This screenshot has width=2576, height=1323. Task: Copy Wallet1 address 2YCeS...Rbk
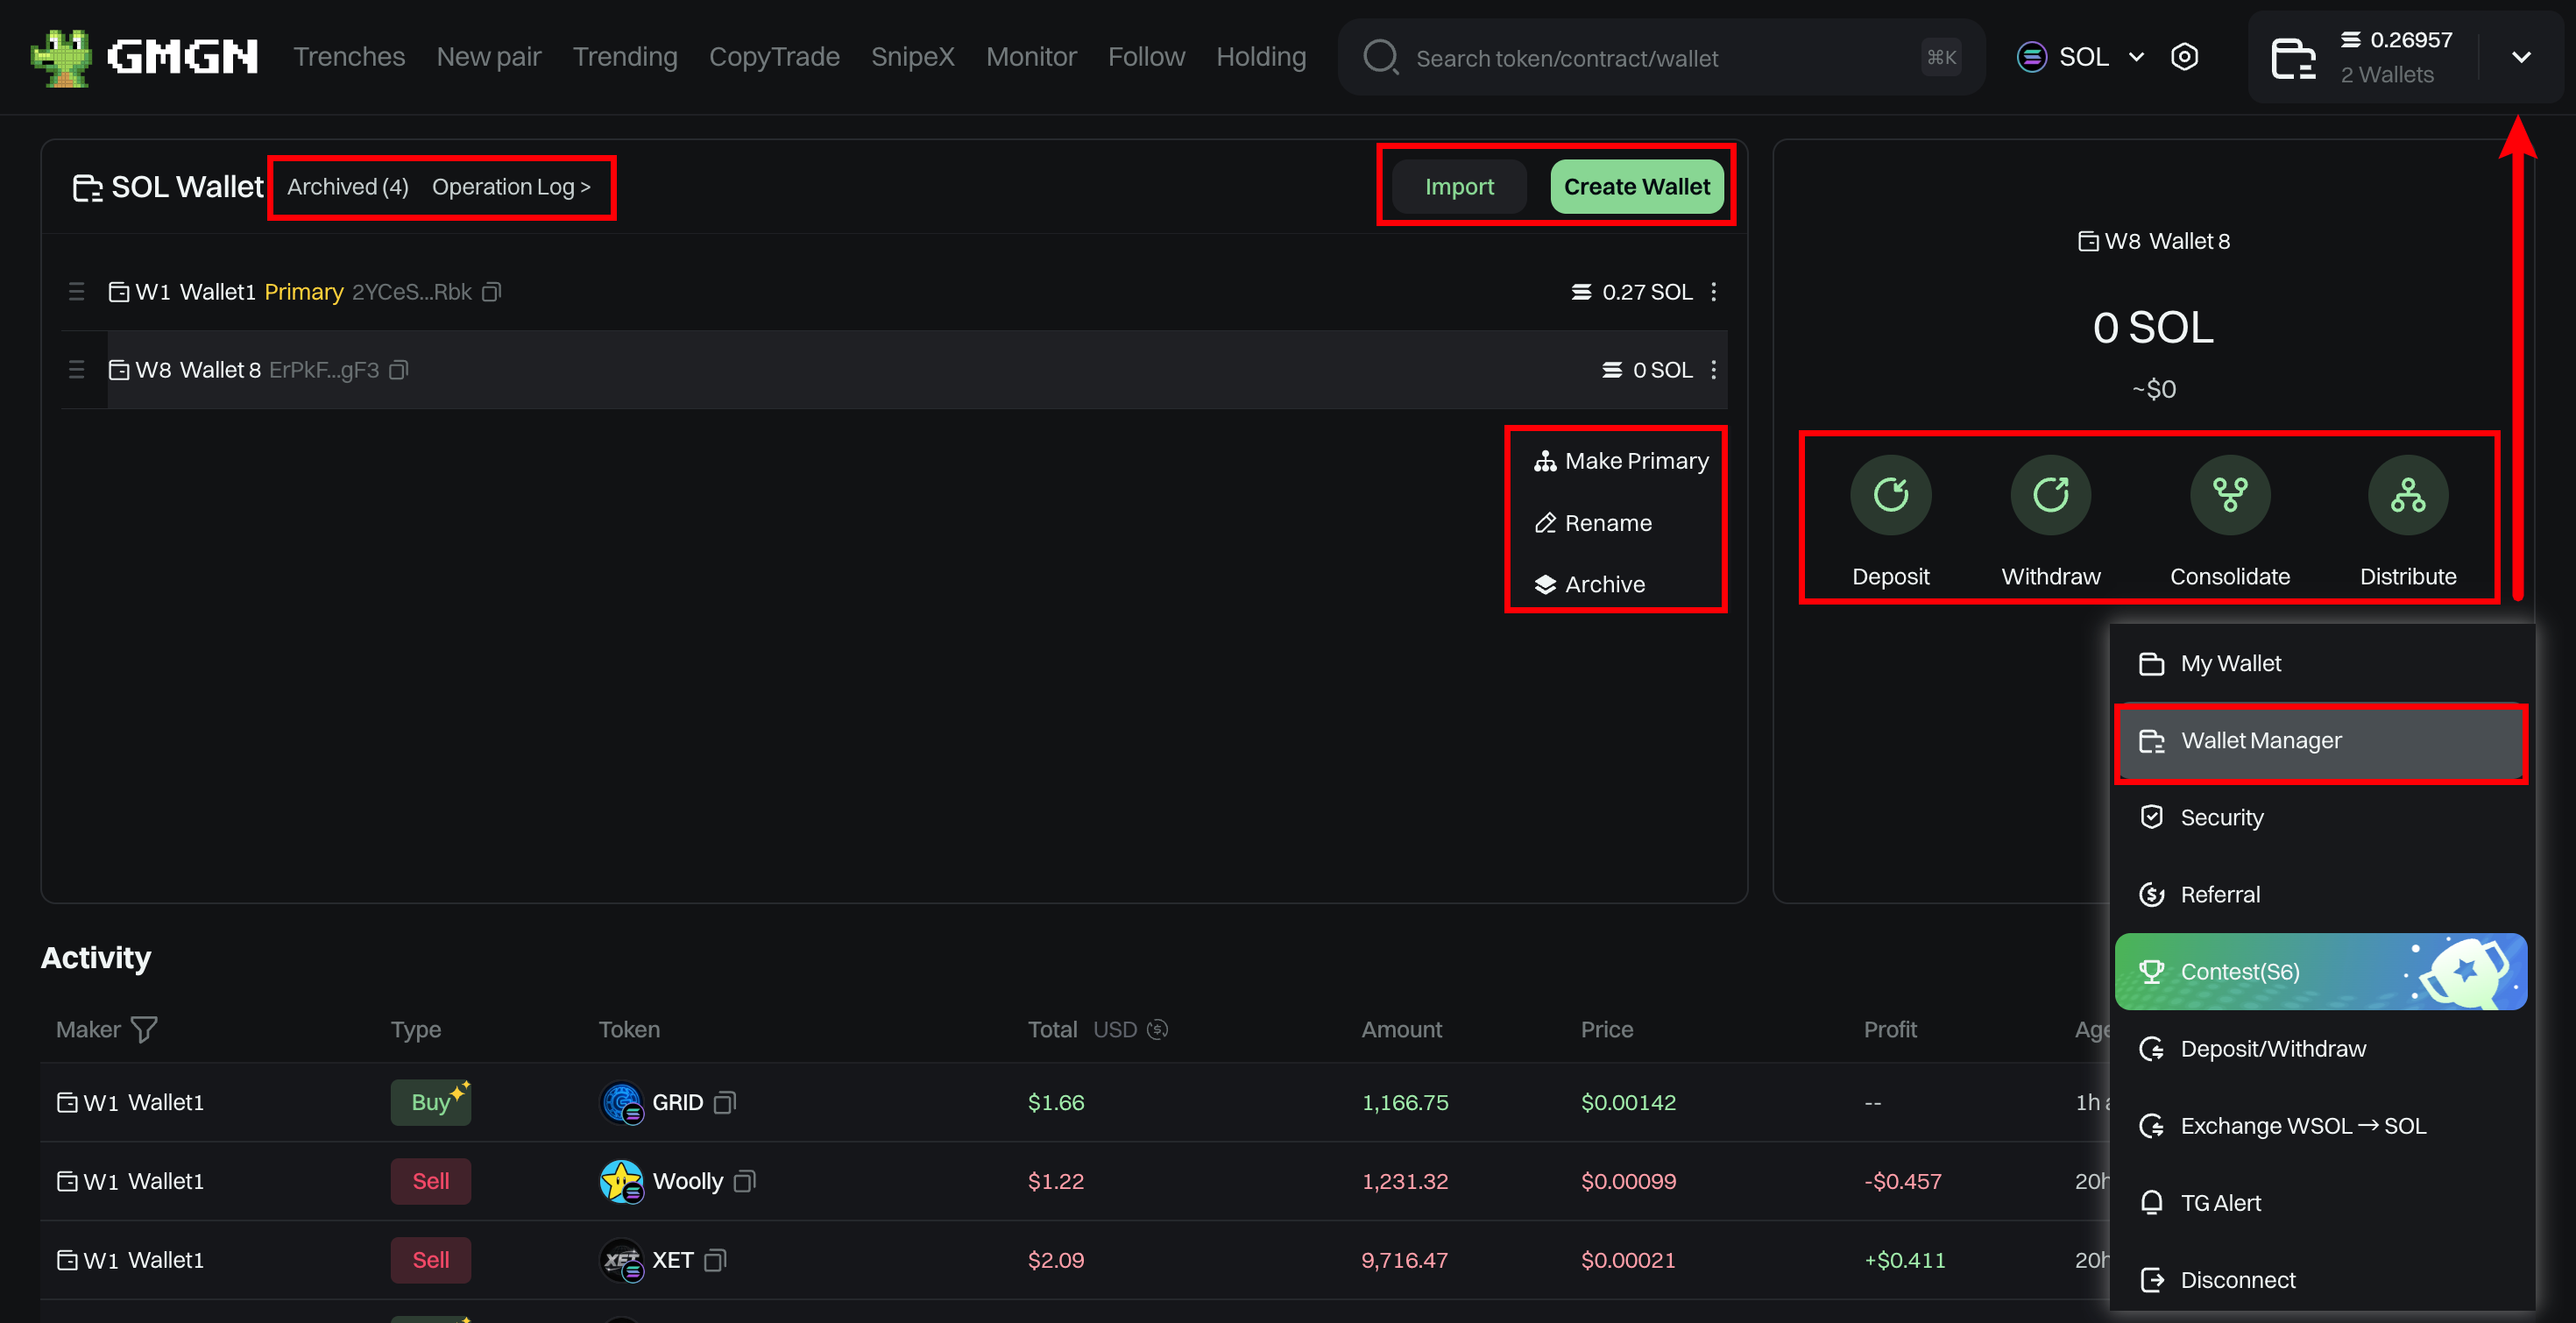(x=491, y=292)
